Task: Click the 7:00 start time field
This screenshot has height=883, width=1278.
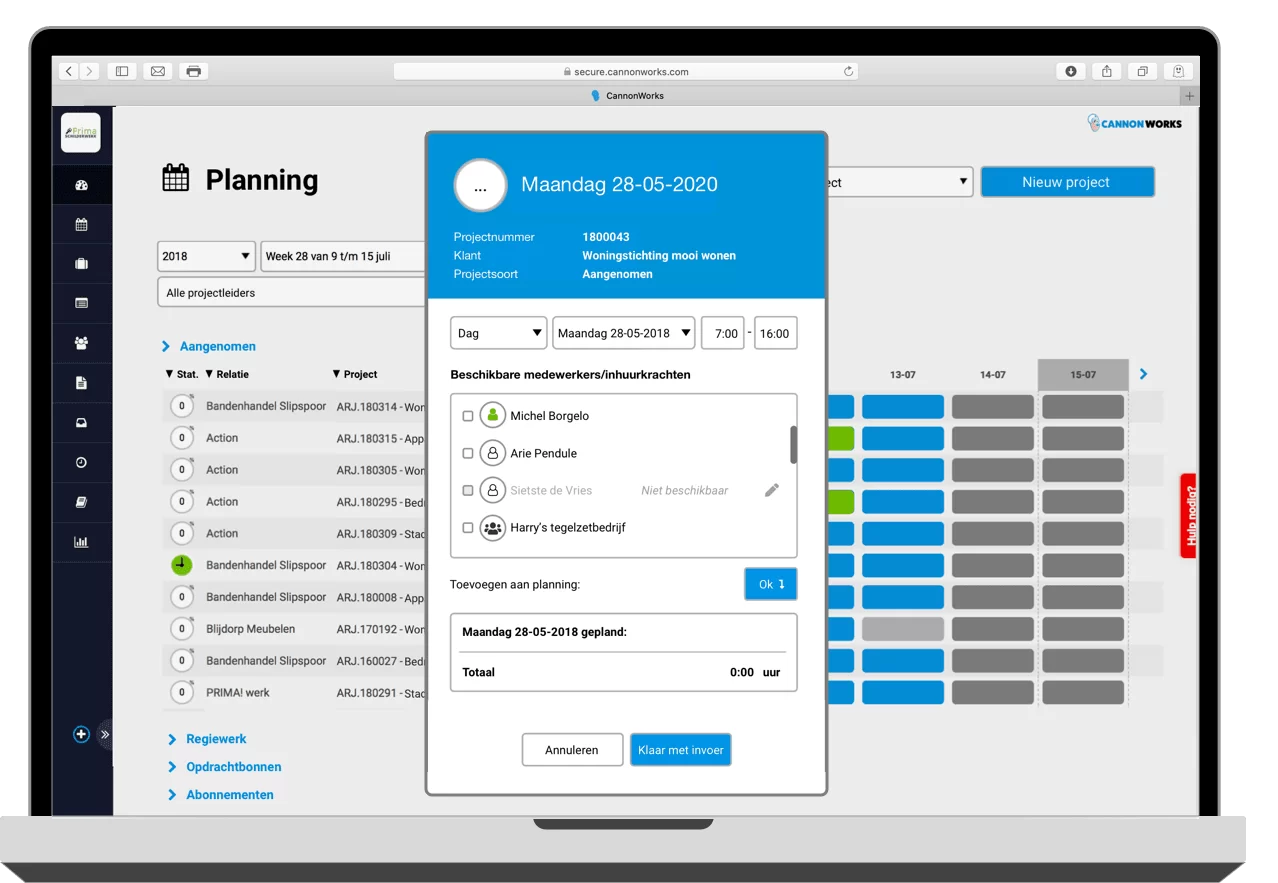Action: click(723, 333)
